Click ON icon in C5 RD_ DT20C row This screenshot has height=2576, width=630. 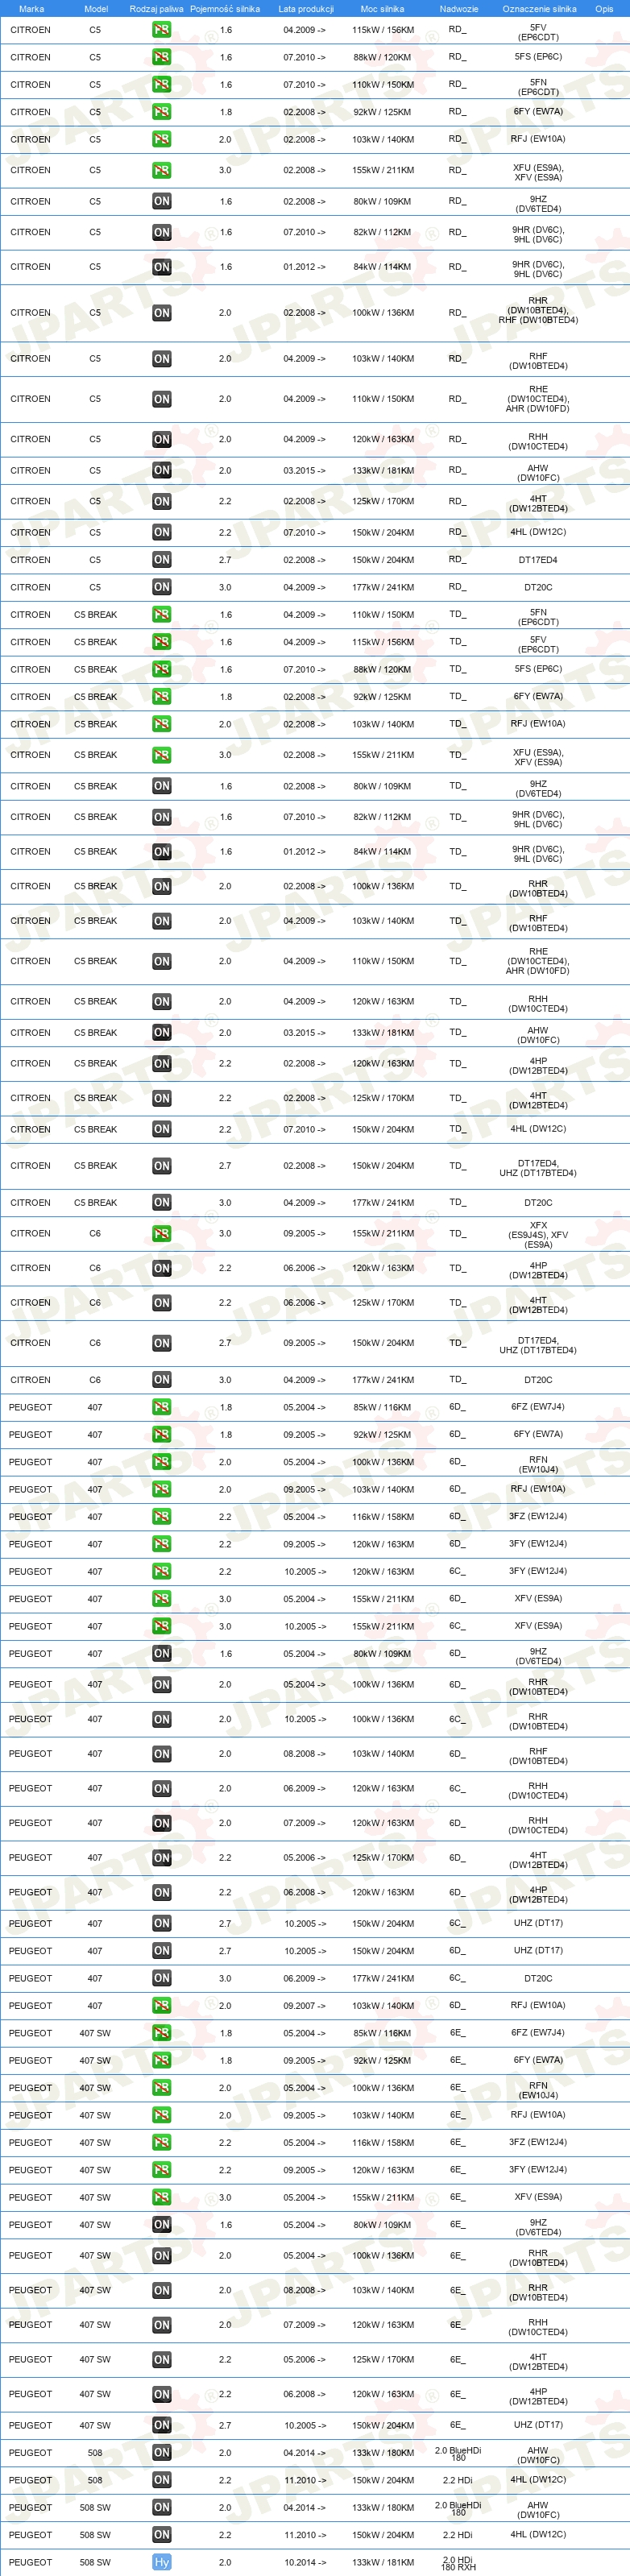161,587
